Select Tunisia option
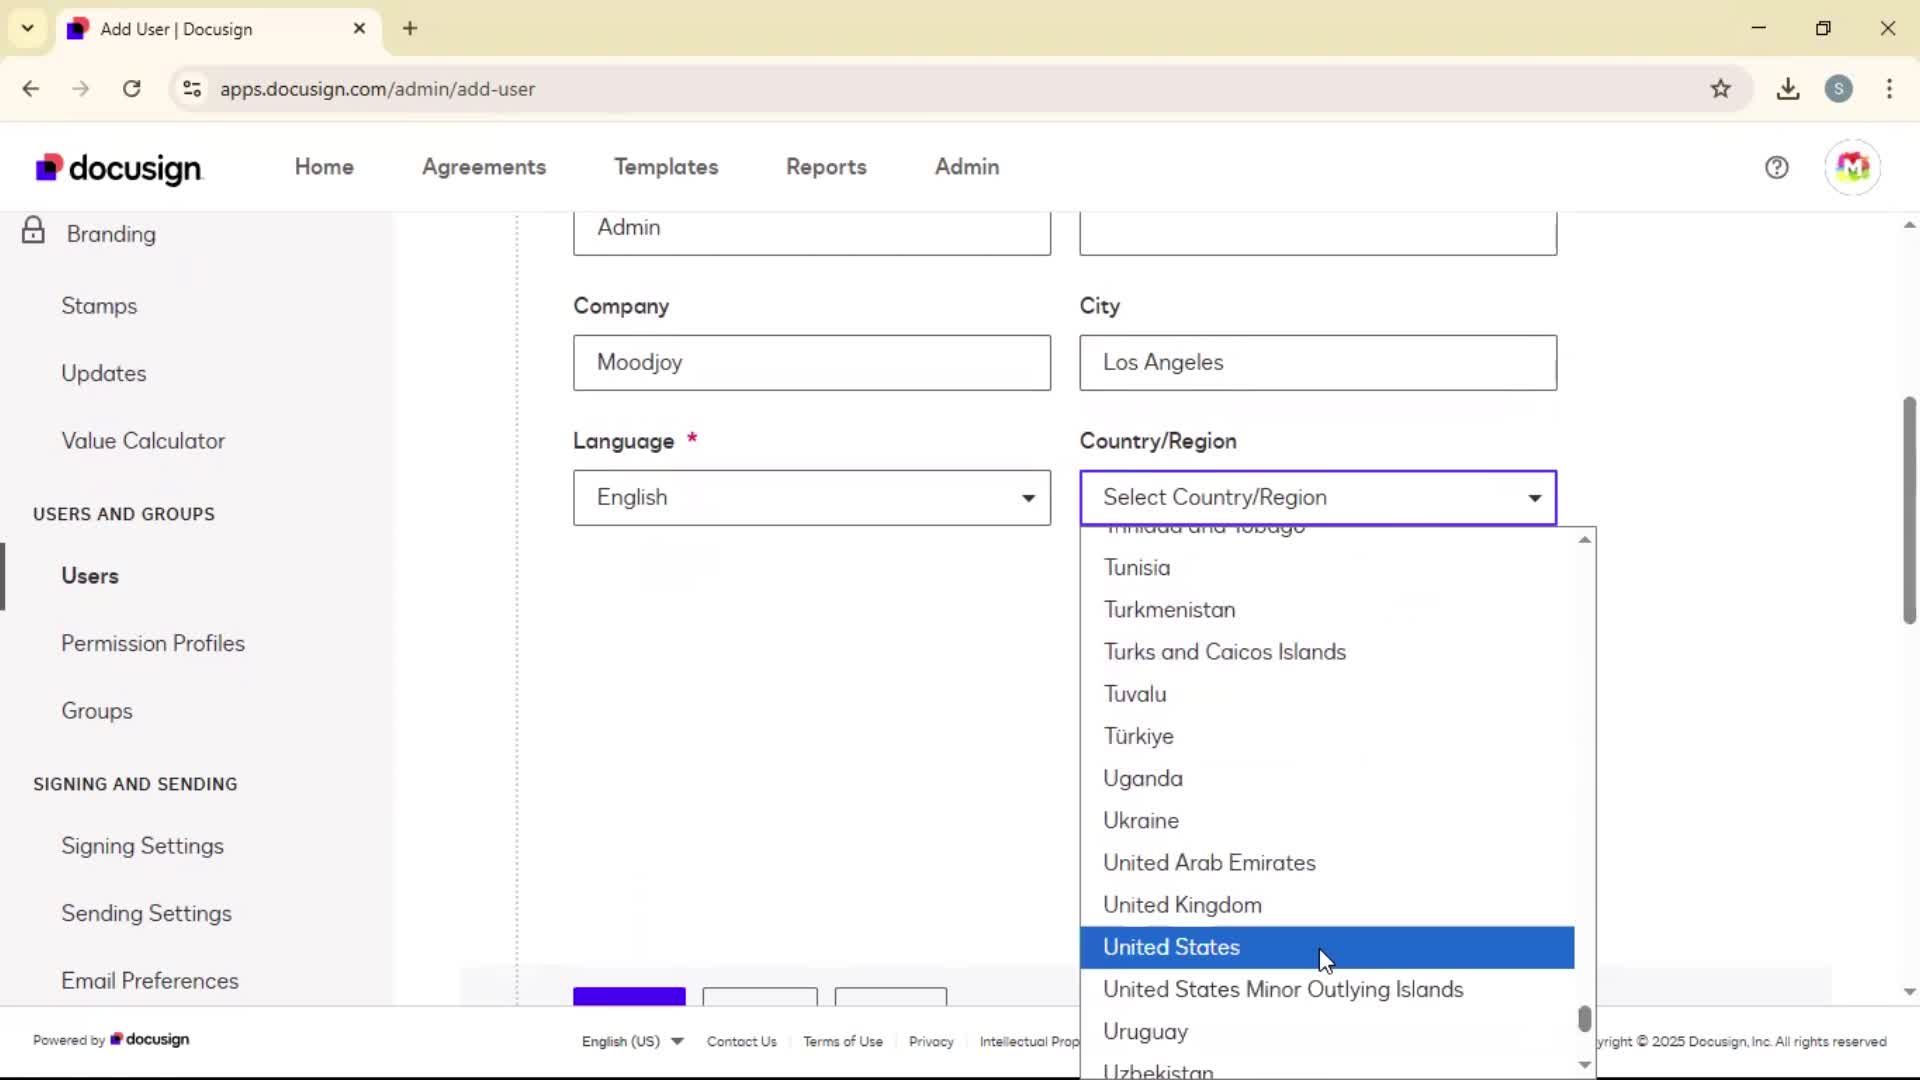 [x=1327, y=568]
